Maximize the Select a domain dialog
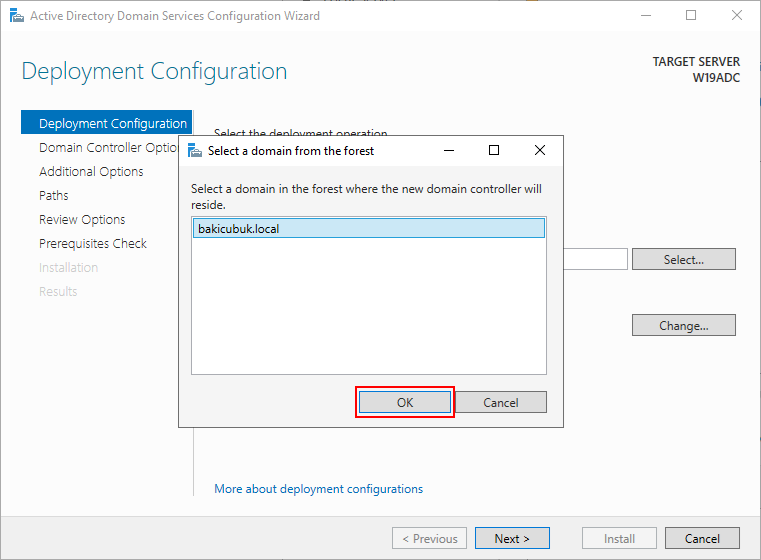Image resolution: width=761 pixels, height=560 pixels. pyautogui.click(x=494, y=150)
